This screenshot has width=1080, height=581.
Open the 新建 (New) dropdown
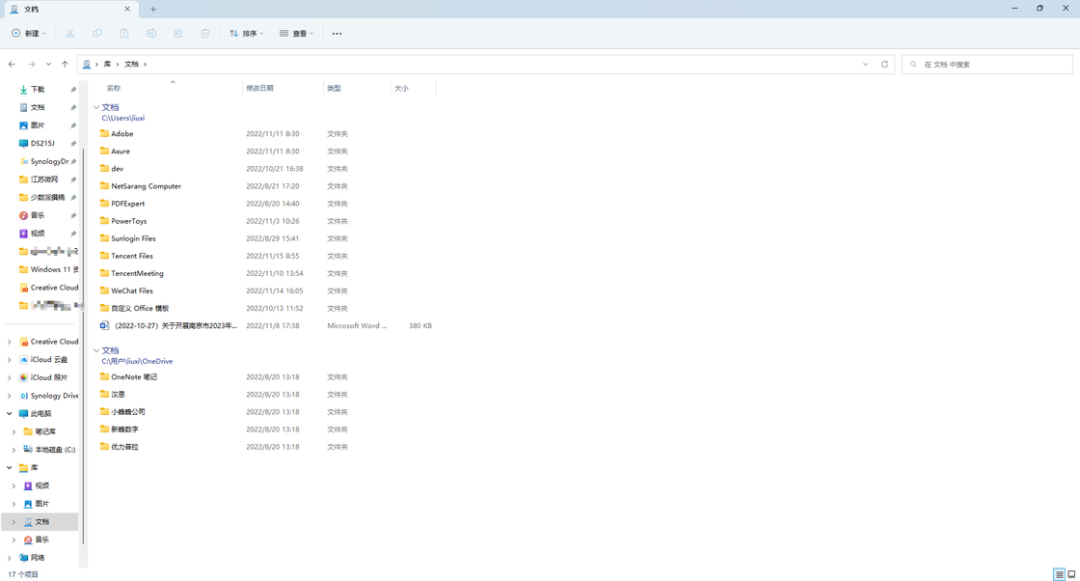(29, 33)
